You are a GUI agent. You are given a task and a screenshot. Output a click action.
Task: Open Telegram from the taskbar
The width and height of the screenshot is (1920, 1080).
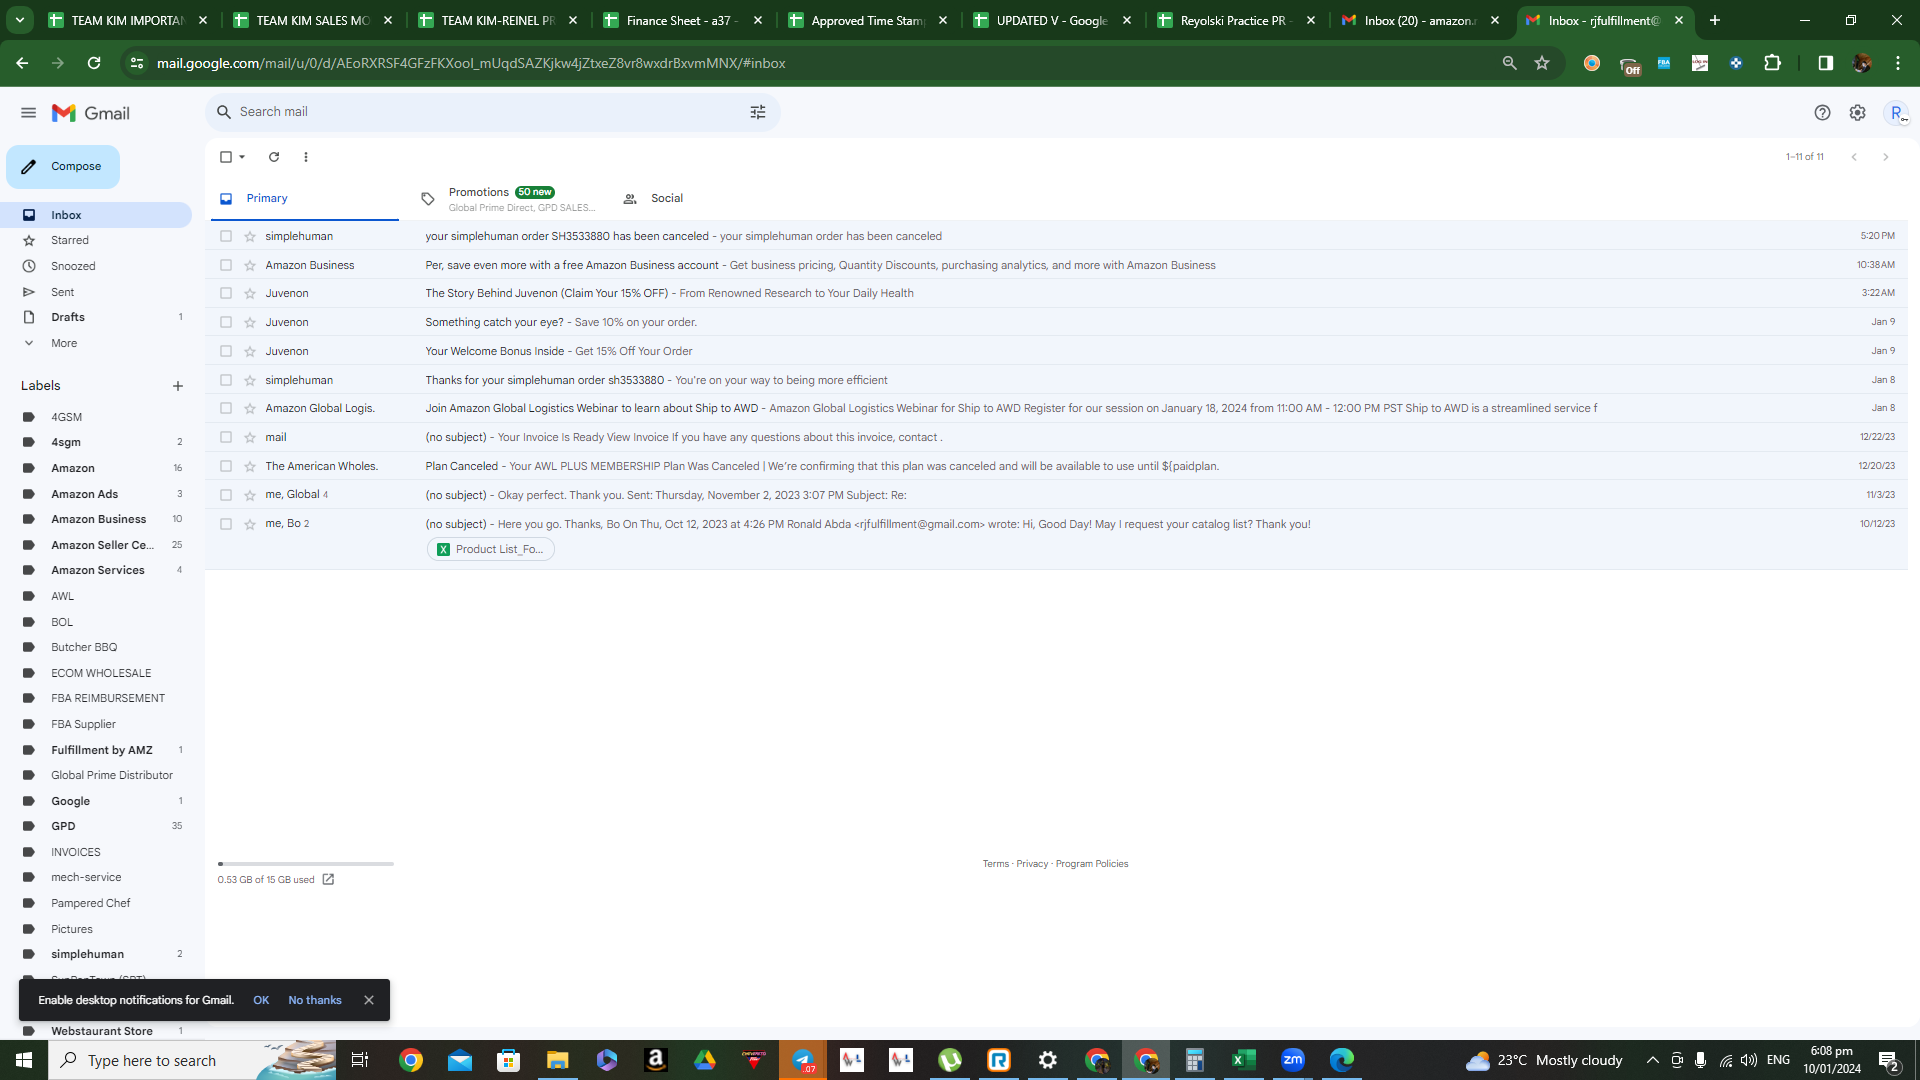[803, 1060]
